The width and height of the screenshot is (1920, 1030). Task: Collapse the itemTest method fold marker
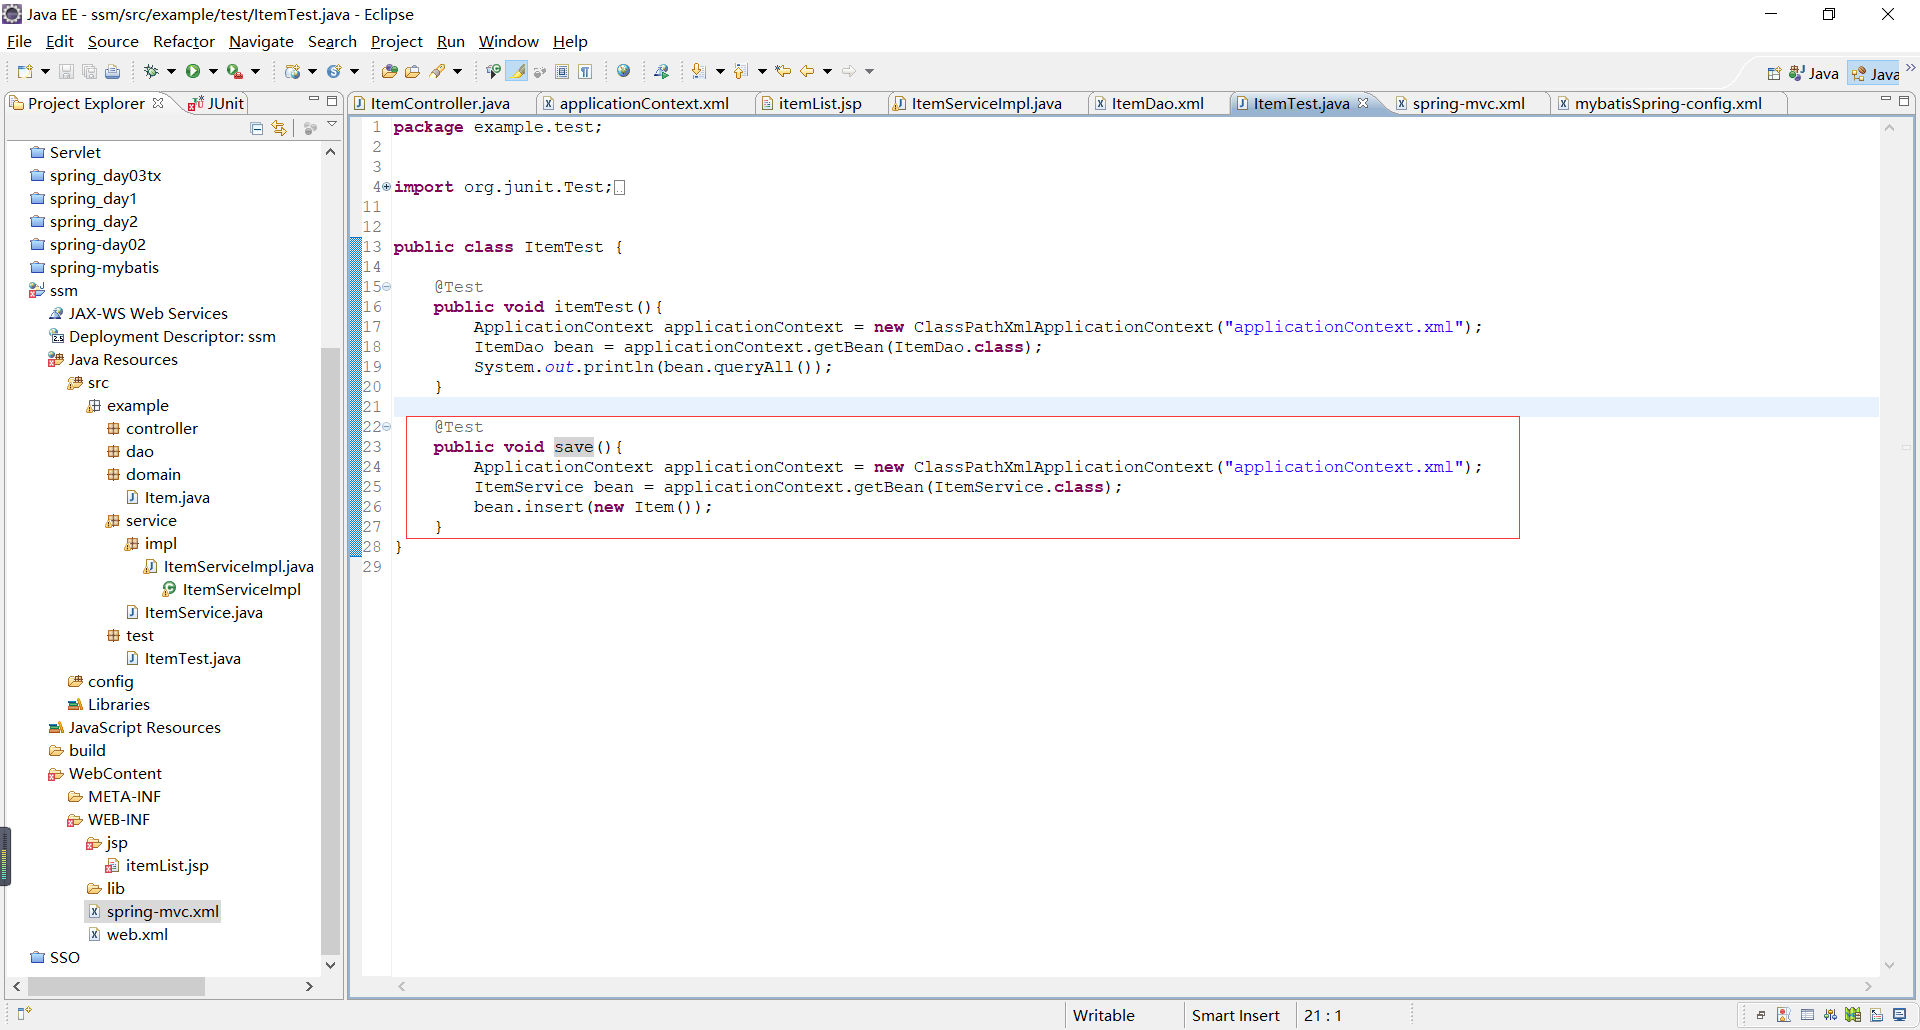[x=387, y=287]
